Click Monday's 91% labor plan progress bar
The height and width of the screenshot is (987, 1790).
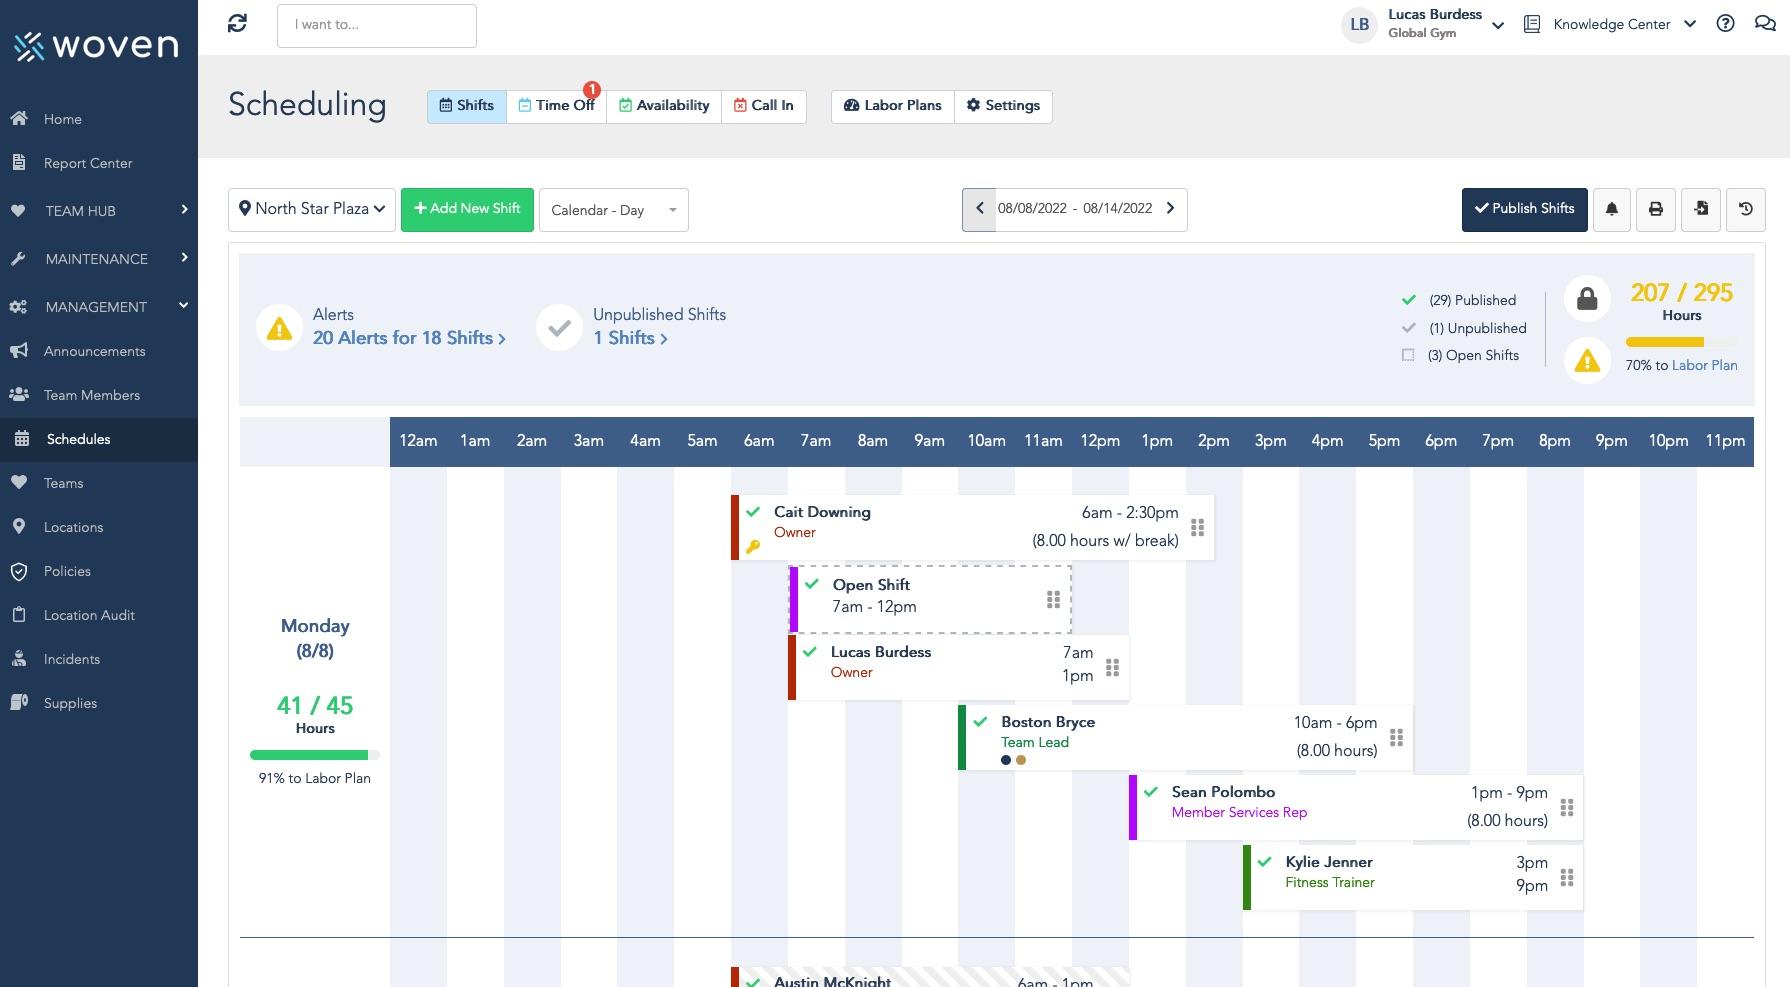click(x=315, y=755)
